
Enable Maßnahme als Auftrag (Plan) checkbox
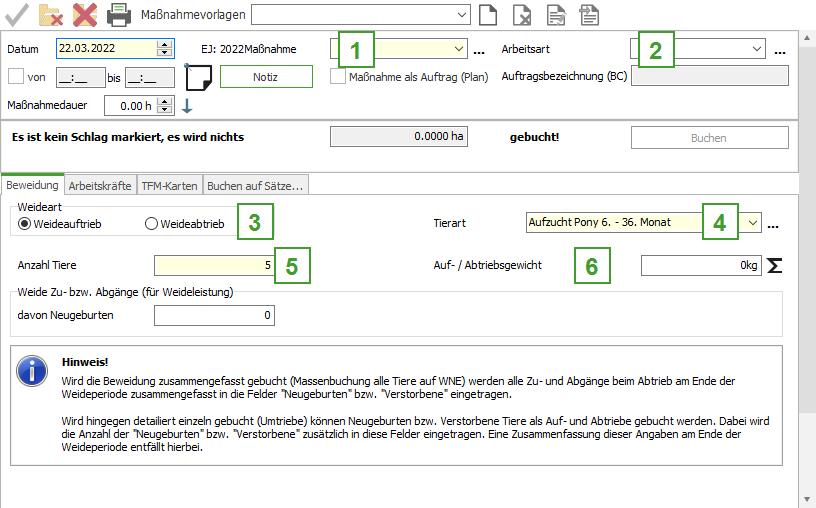coord(338,76)
